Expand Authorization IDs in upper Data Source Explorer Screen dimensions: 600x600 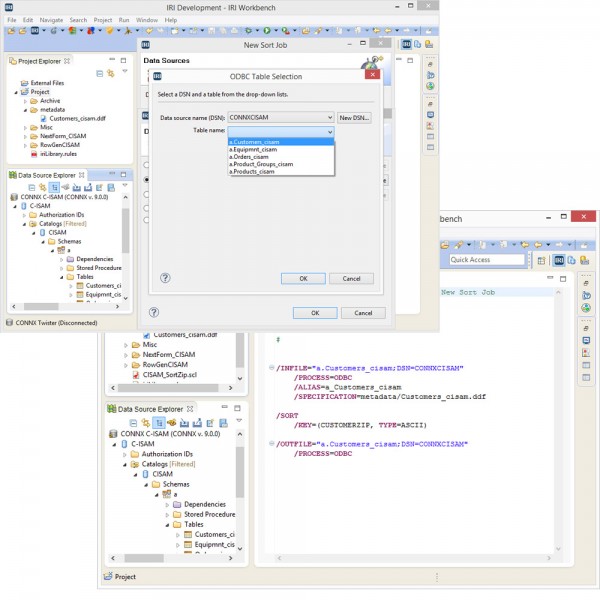[24, 215]
